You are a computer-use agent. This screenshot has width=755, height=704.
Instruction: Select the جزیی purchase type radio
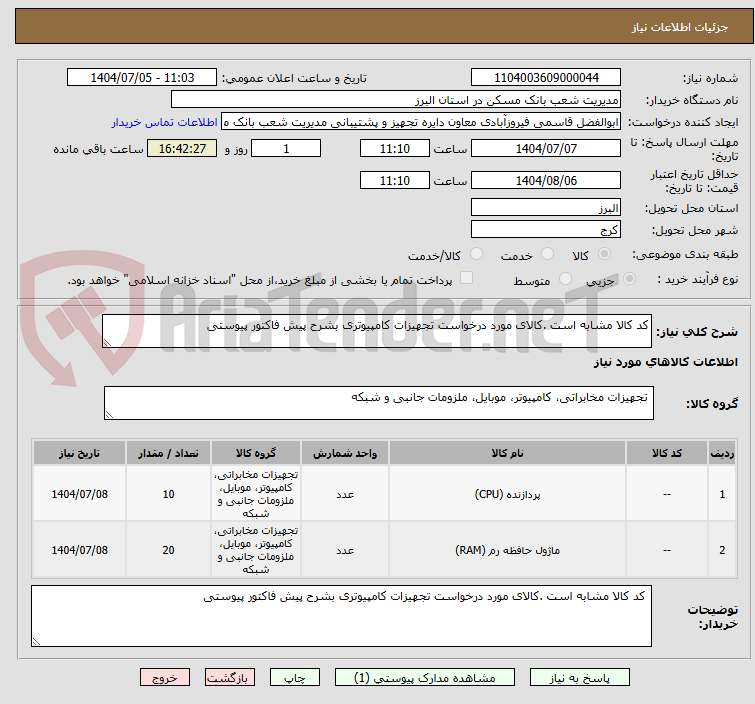coord(629,279)
